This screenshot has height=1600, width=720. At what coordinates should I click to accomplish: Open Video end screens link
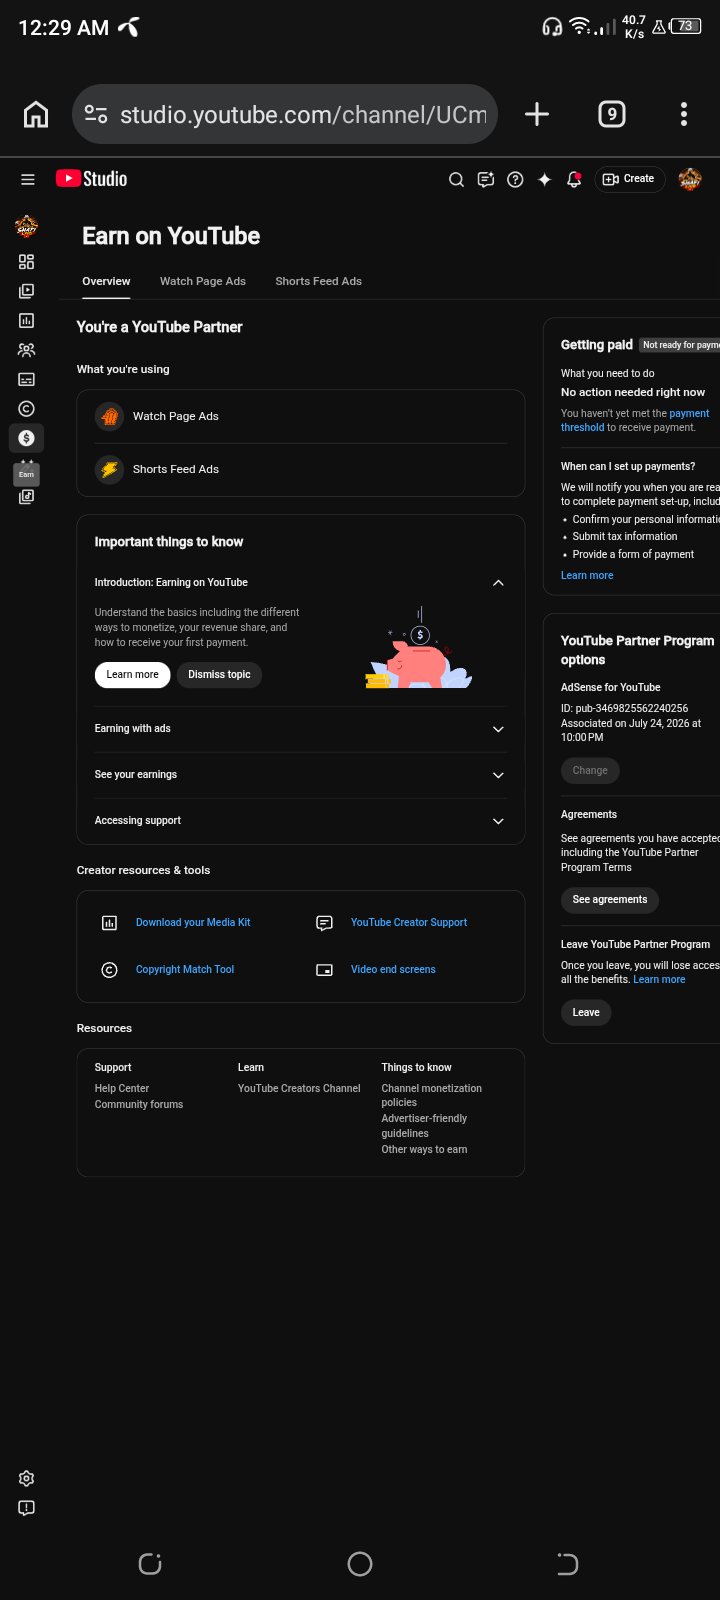tap(393, 969)
